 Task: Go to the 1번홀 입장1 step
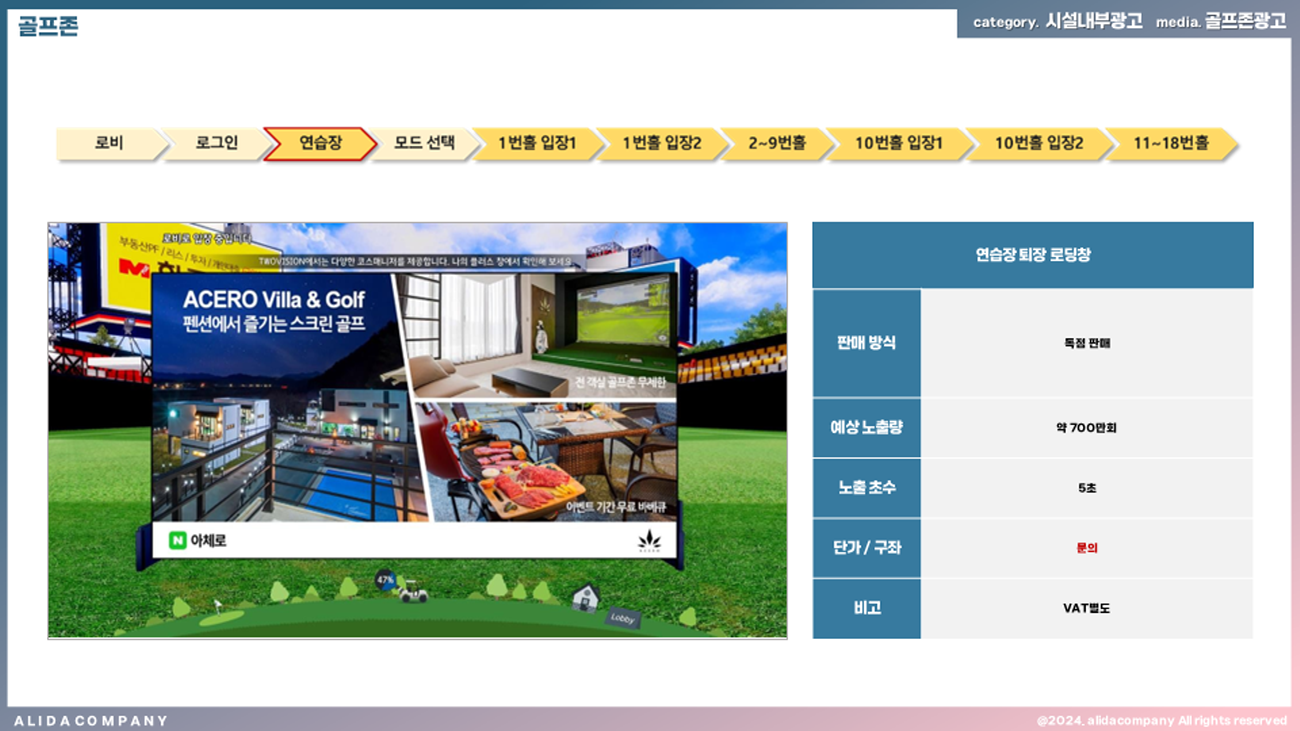[537, 143]
